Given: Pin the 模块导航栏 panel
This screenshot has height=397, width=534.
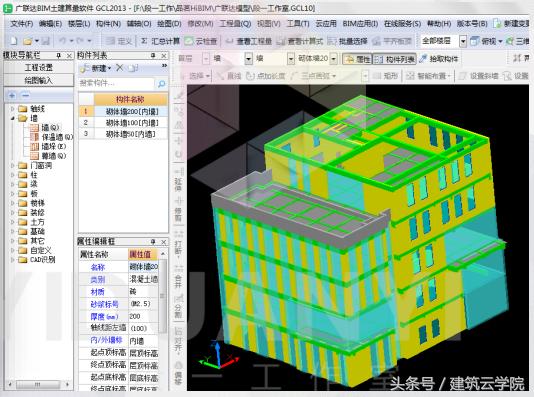Looking at the screenshot, I should (x=59, y=55).
